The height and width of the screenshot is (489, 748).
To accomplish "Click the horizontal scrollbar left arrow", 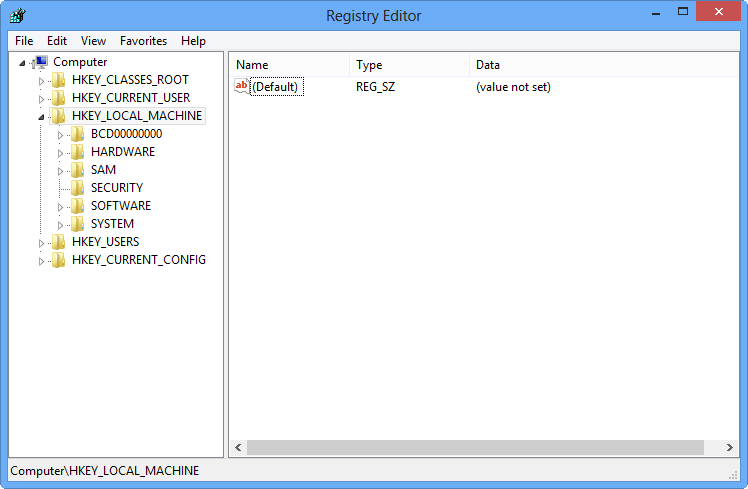I will coord(238,447).
